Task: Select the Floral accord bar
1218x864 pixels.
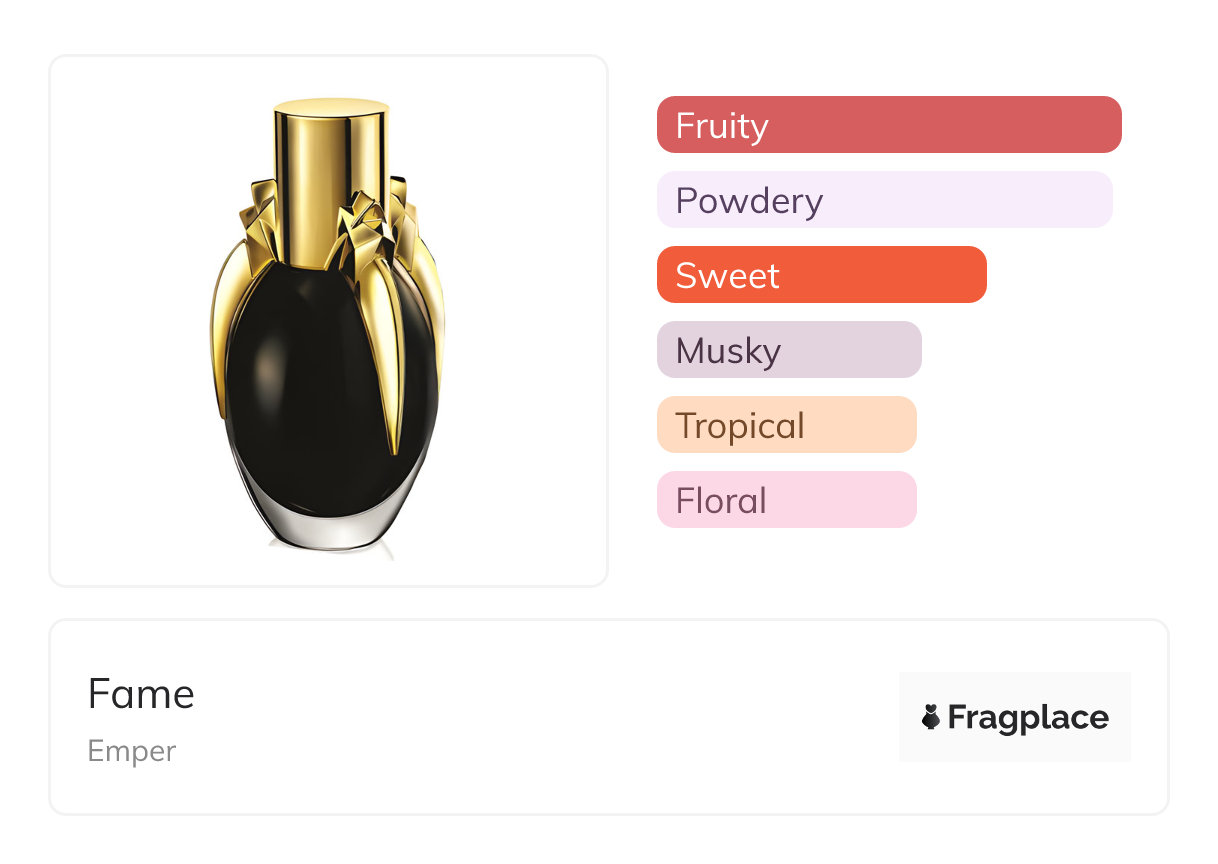Action: (786, 500)
